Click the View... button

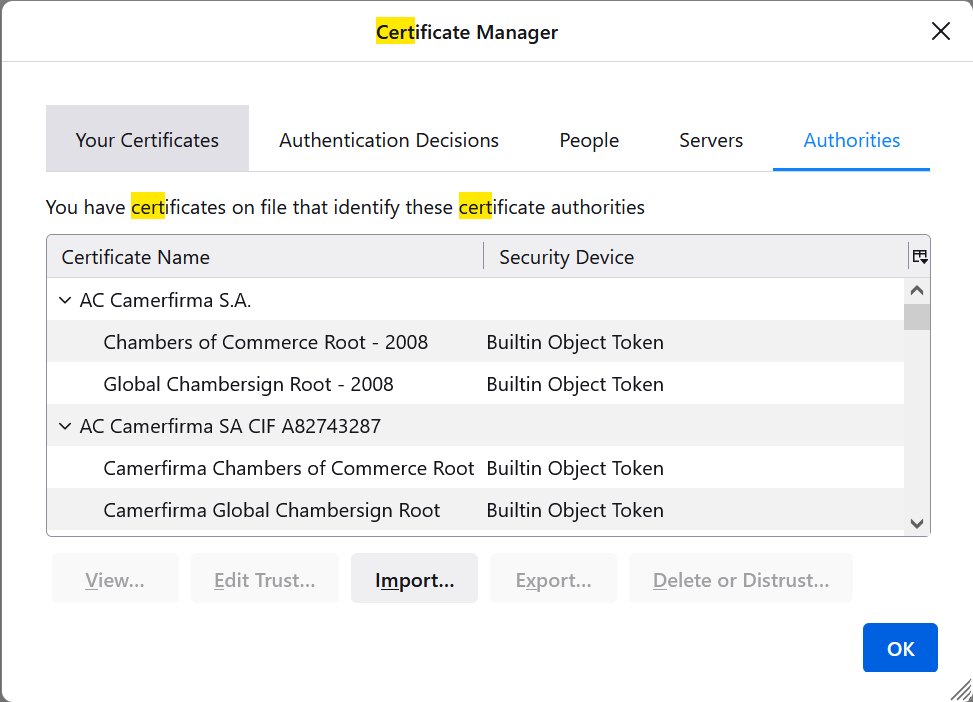(x=115, y=578)
